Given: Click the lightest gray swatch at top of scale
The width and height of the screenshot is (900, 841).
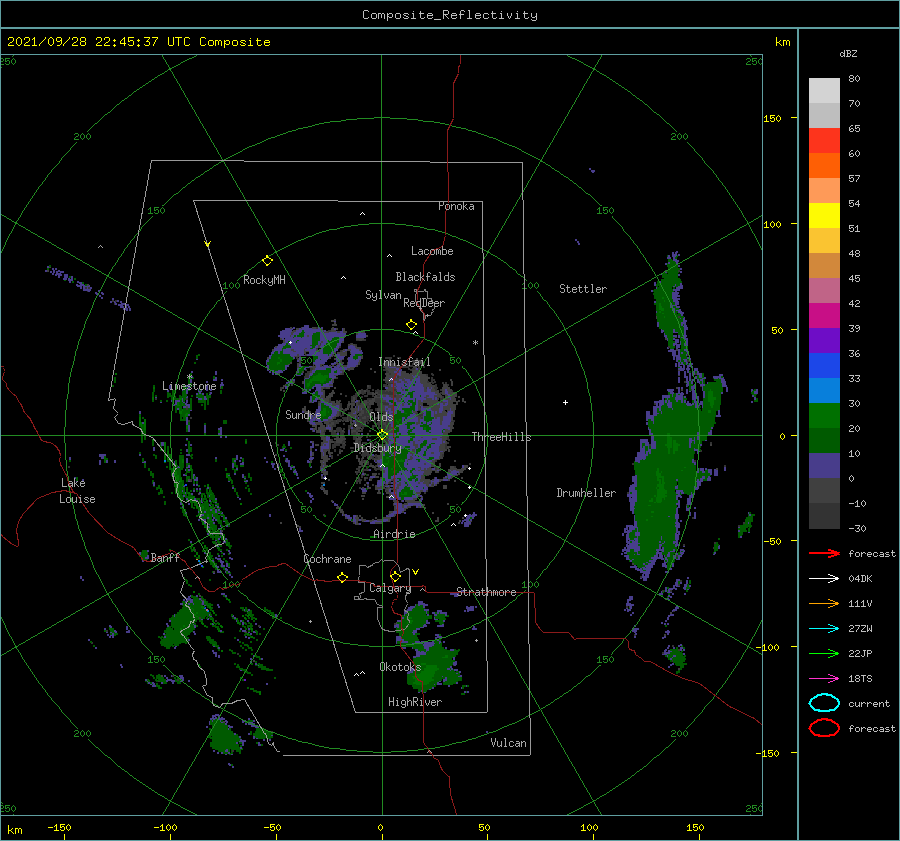Looking at the screenshot, I should click(824, 90).
